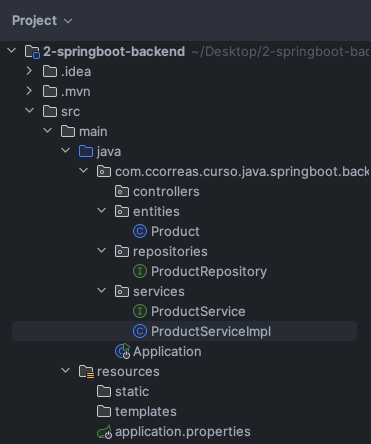Select the templates folder label
The image size is (371, 444).
(146, 412)
